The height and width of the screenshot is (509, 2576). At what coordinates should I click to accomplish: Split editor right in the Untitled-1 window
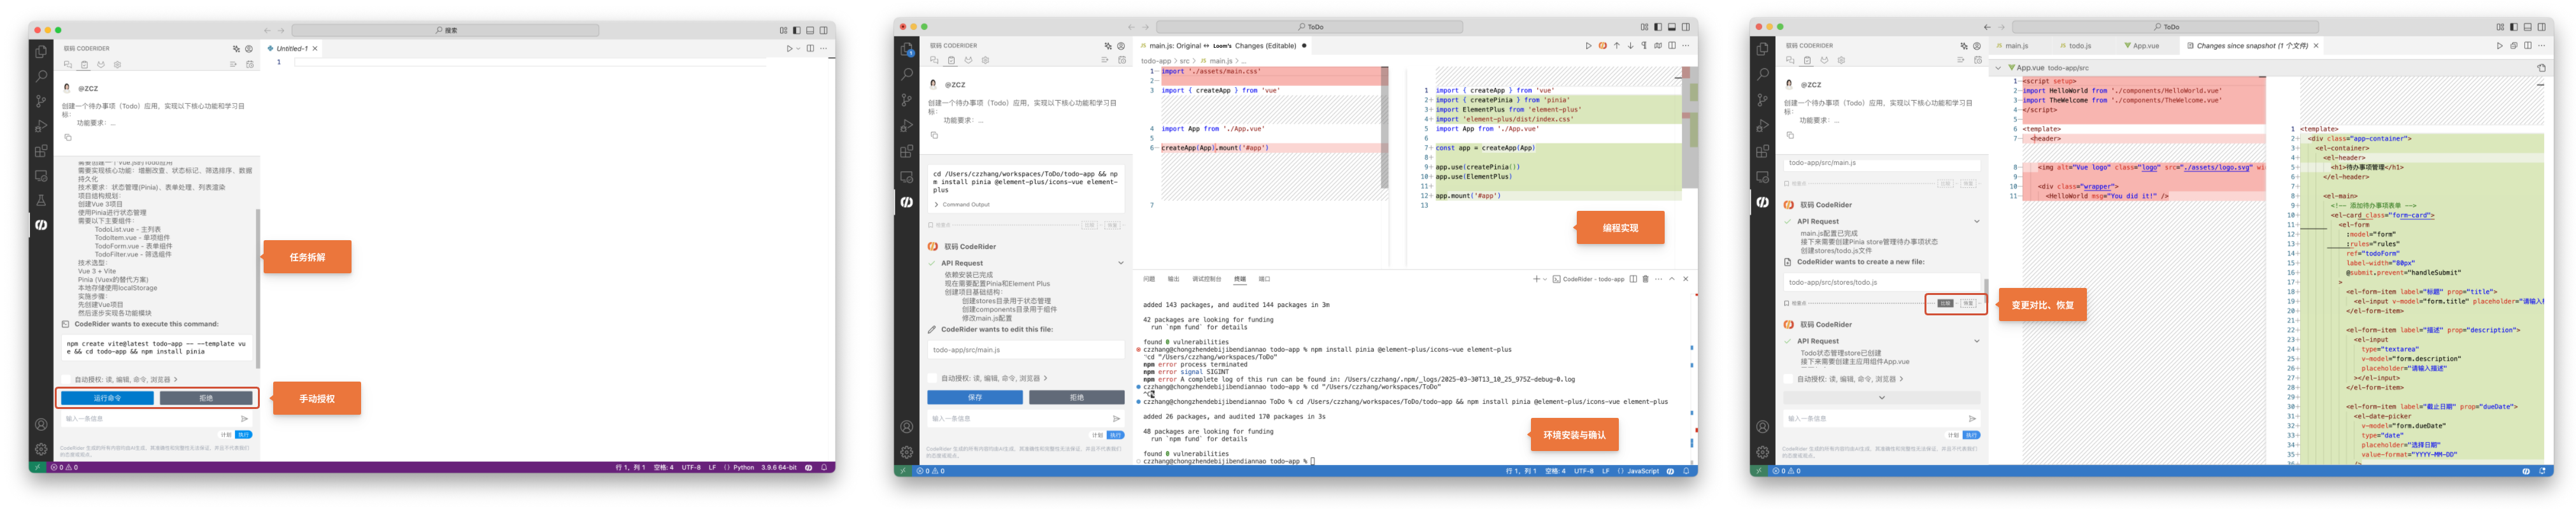810,48
